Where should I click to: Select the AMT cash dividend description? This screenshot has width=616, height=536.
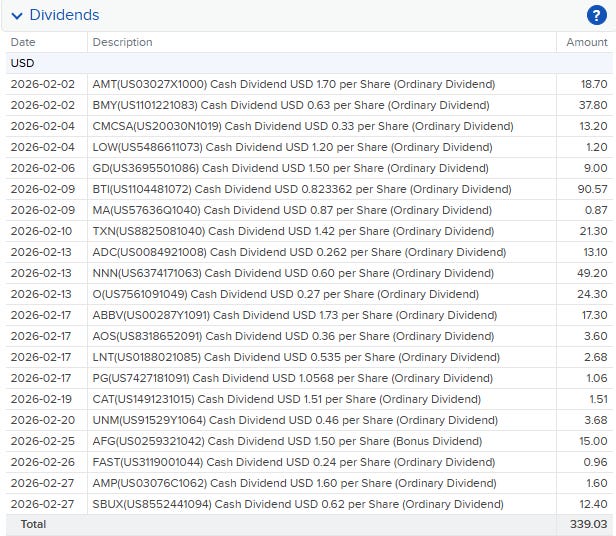(x=293, y=84)
